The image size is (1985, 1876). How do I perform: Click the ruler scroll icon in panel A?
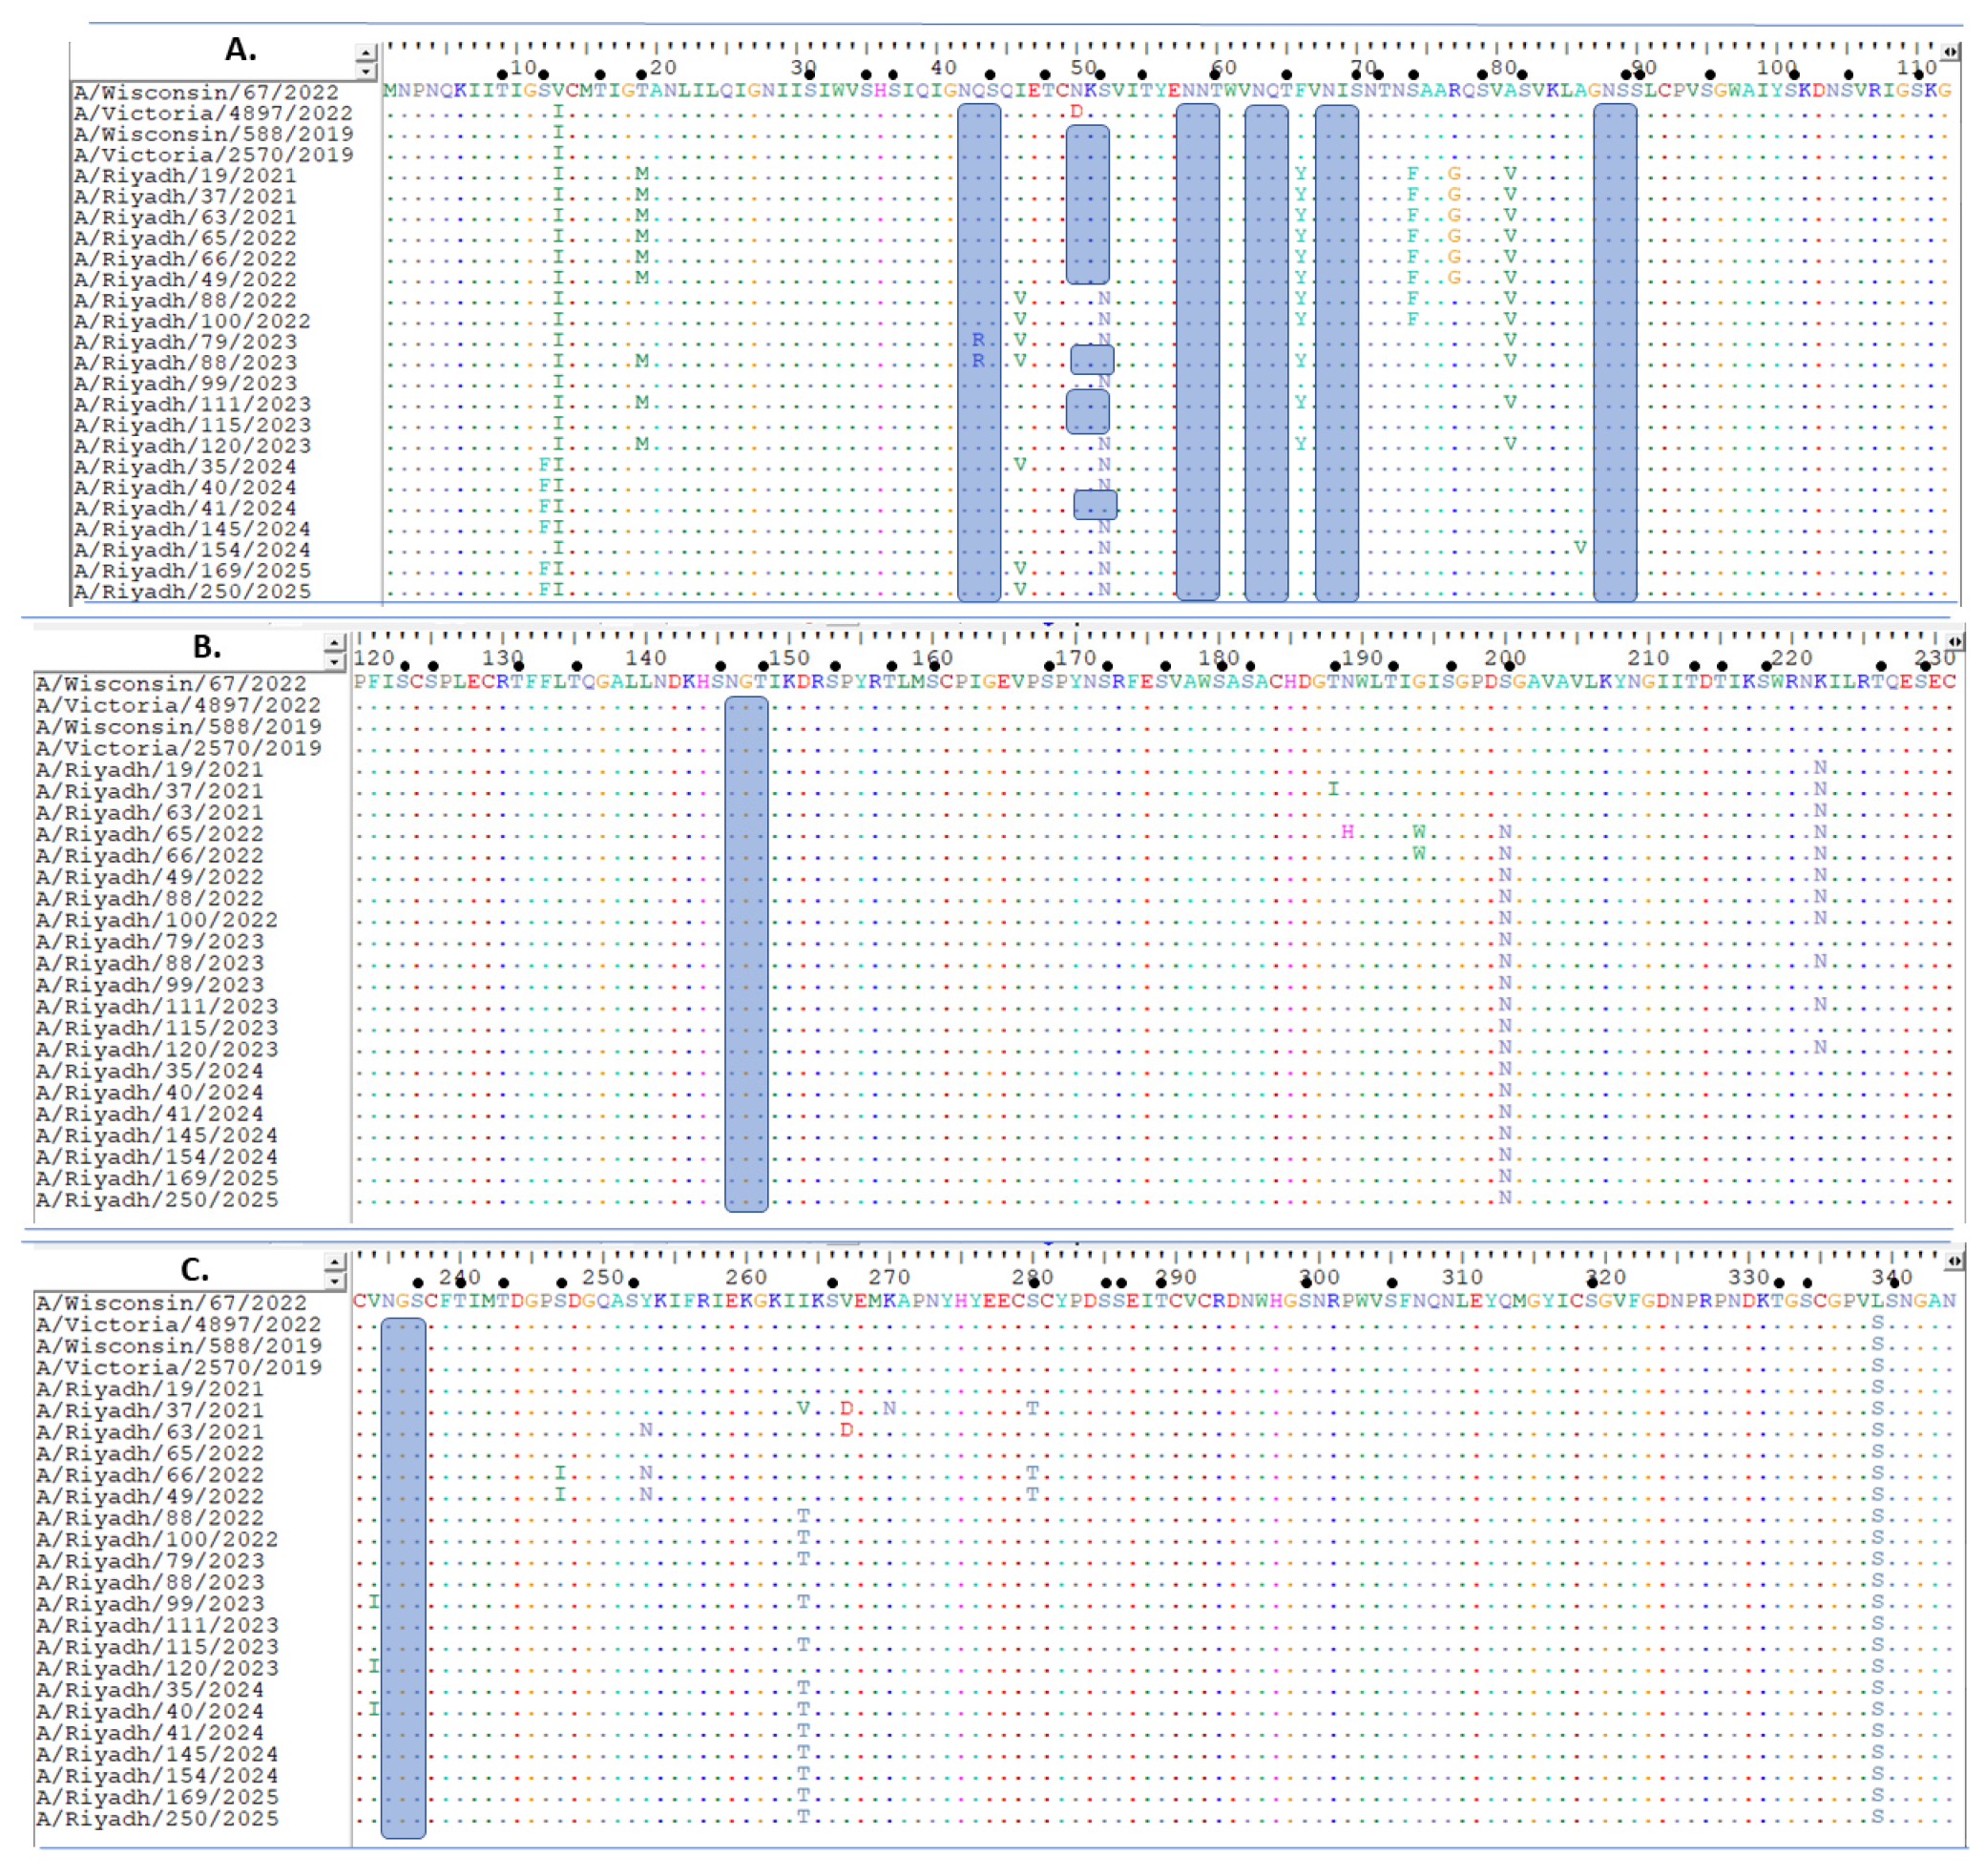(1951, 52)
